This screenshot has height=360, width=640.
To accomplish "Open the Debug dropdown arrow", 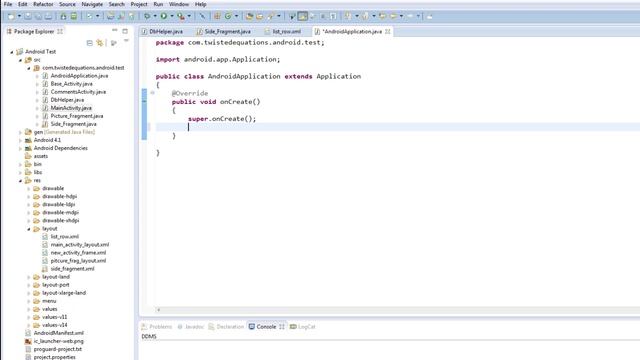I will 155,16.
